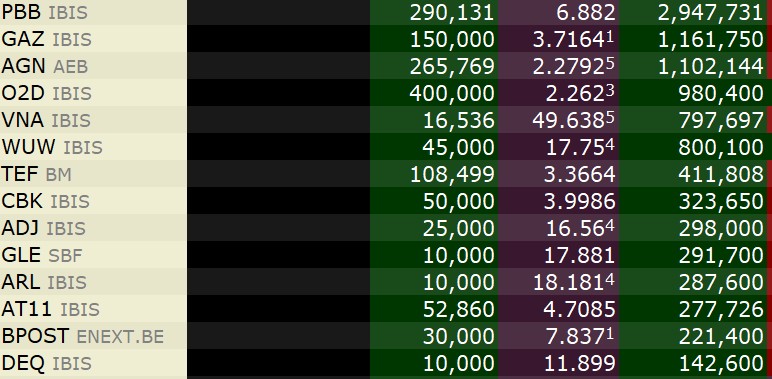Click quantity 290,131 in PBB row
This screenshot has width=772, height=379.
pos(451,13)
